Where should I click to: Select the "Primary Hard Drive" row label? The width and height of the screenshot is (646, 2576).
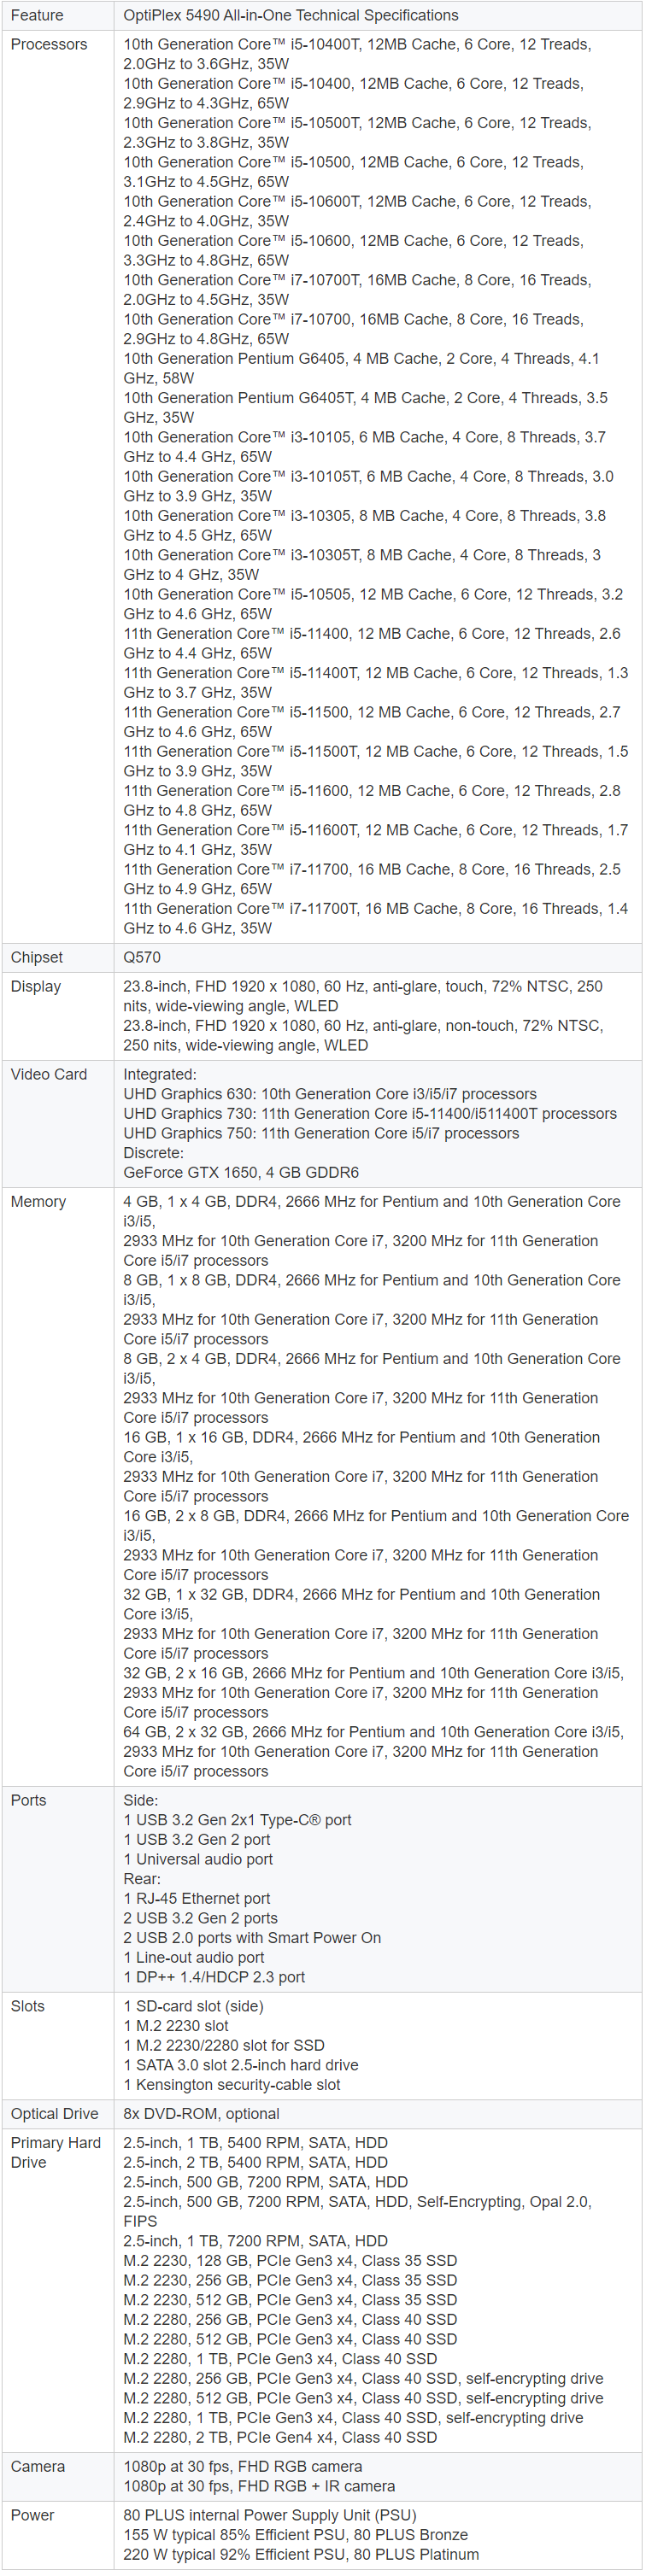point(55,2152)
